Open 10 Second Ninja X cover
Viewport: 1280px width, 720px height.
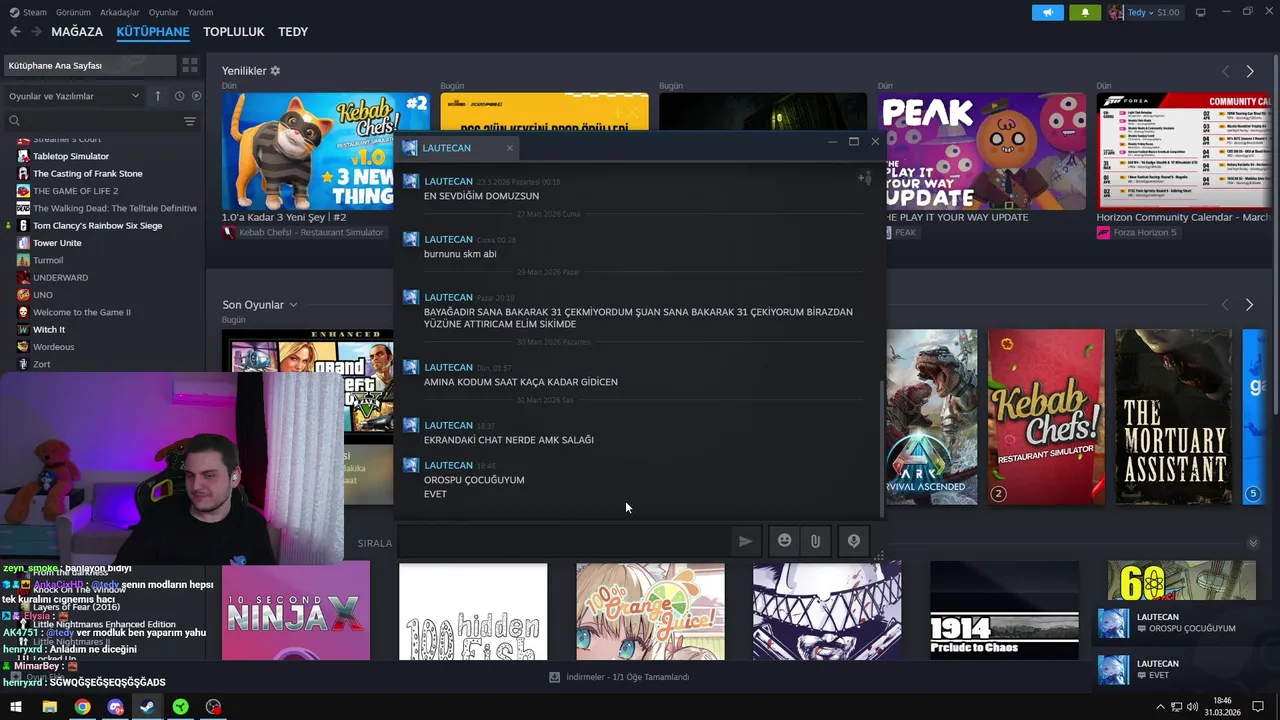[296, 611]
